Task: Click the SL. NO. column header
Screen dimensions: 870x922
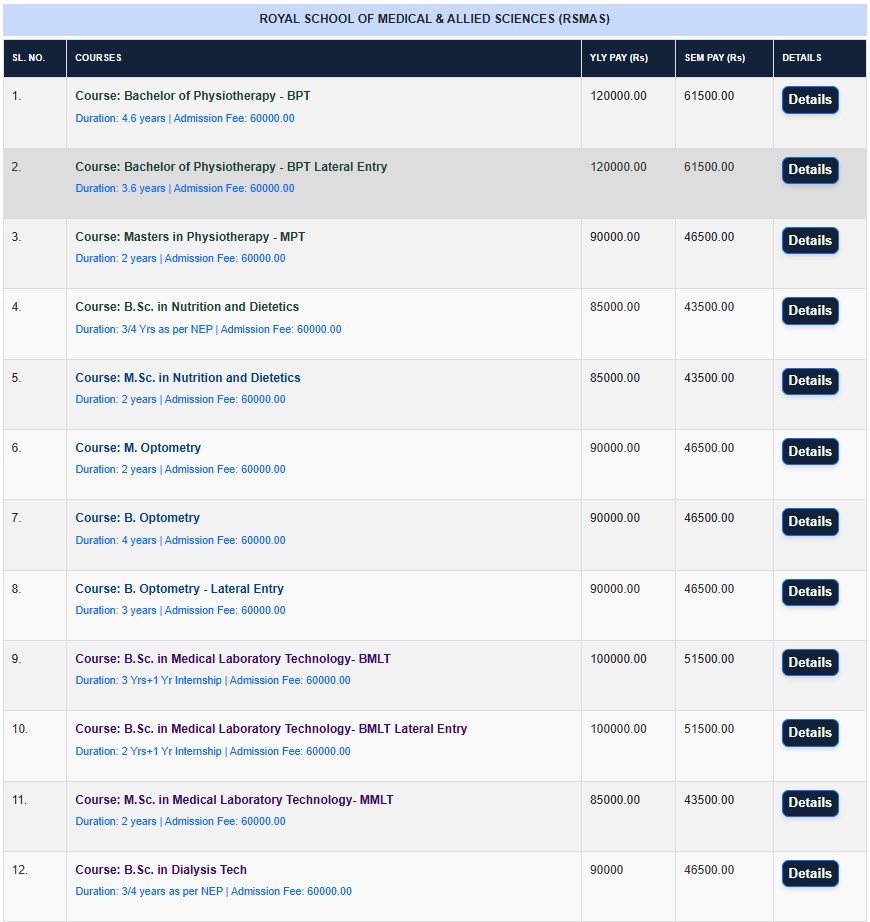Action: (28, 58)
